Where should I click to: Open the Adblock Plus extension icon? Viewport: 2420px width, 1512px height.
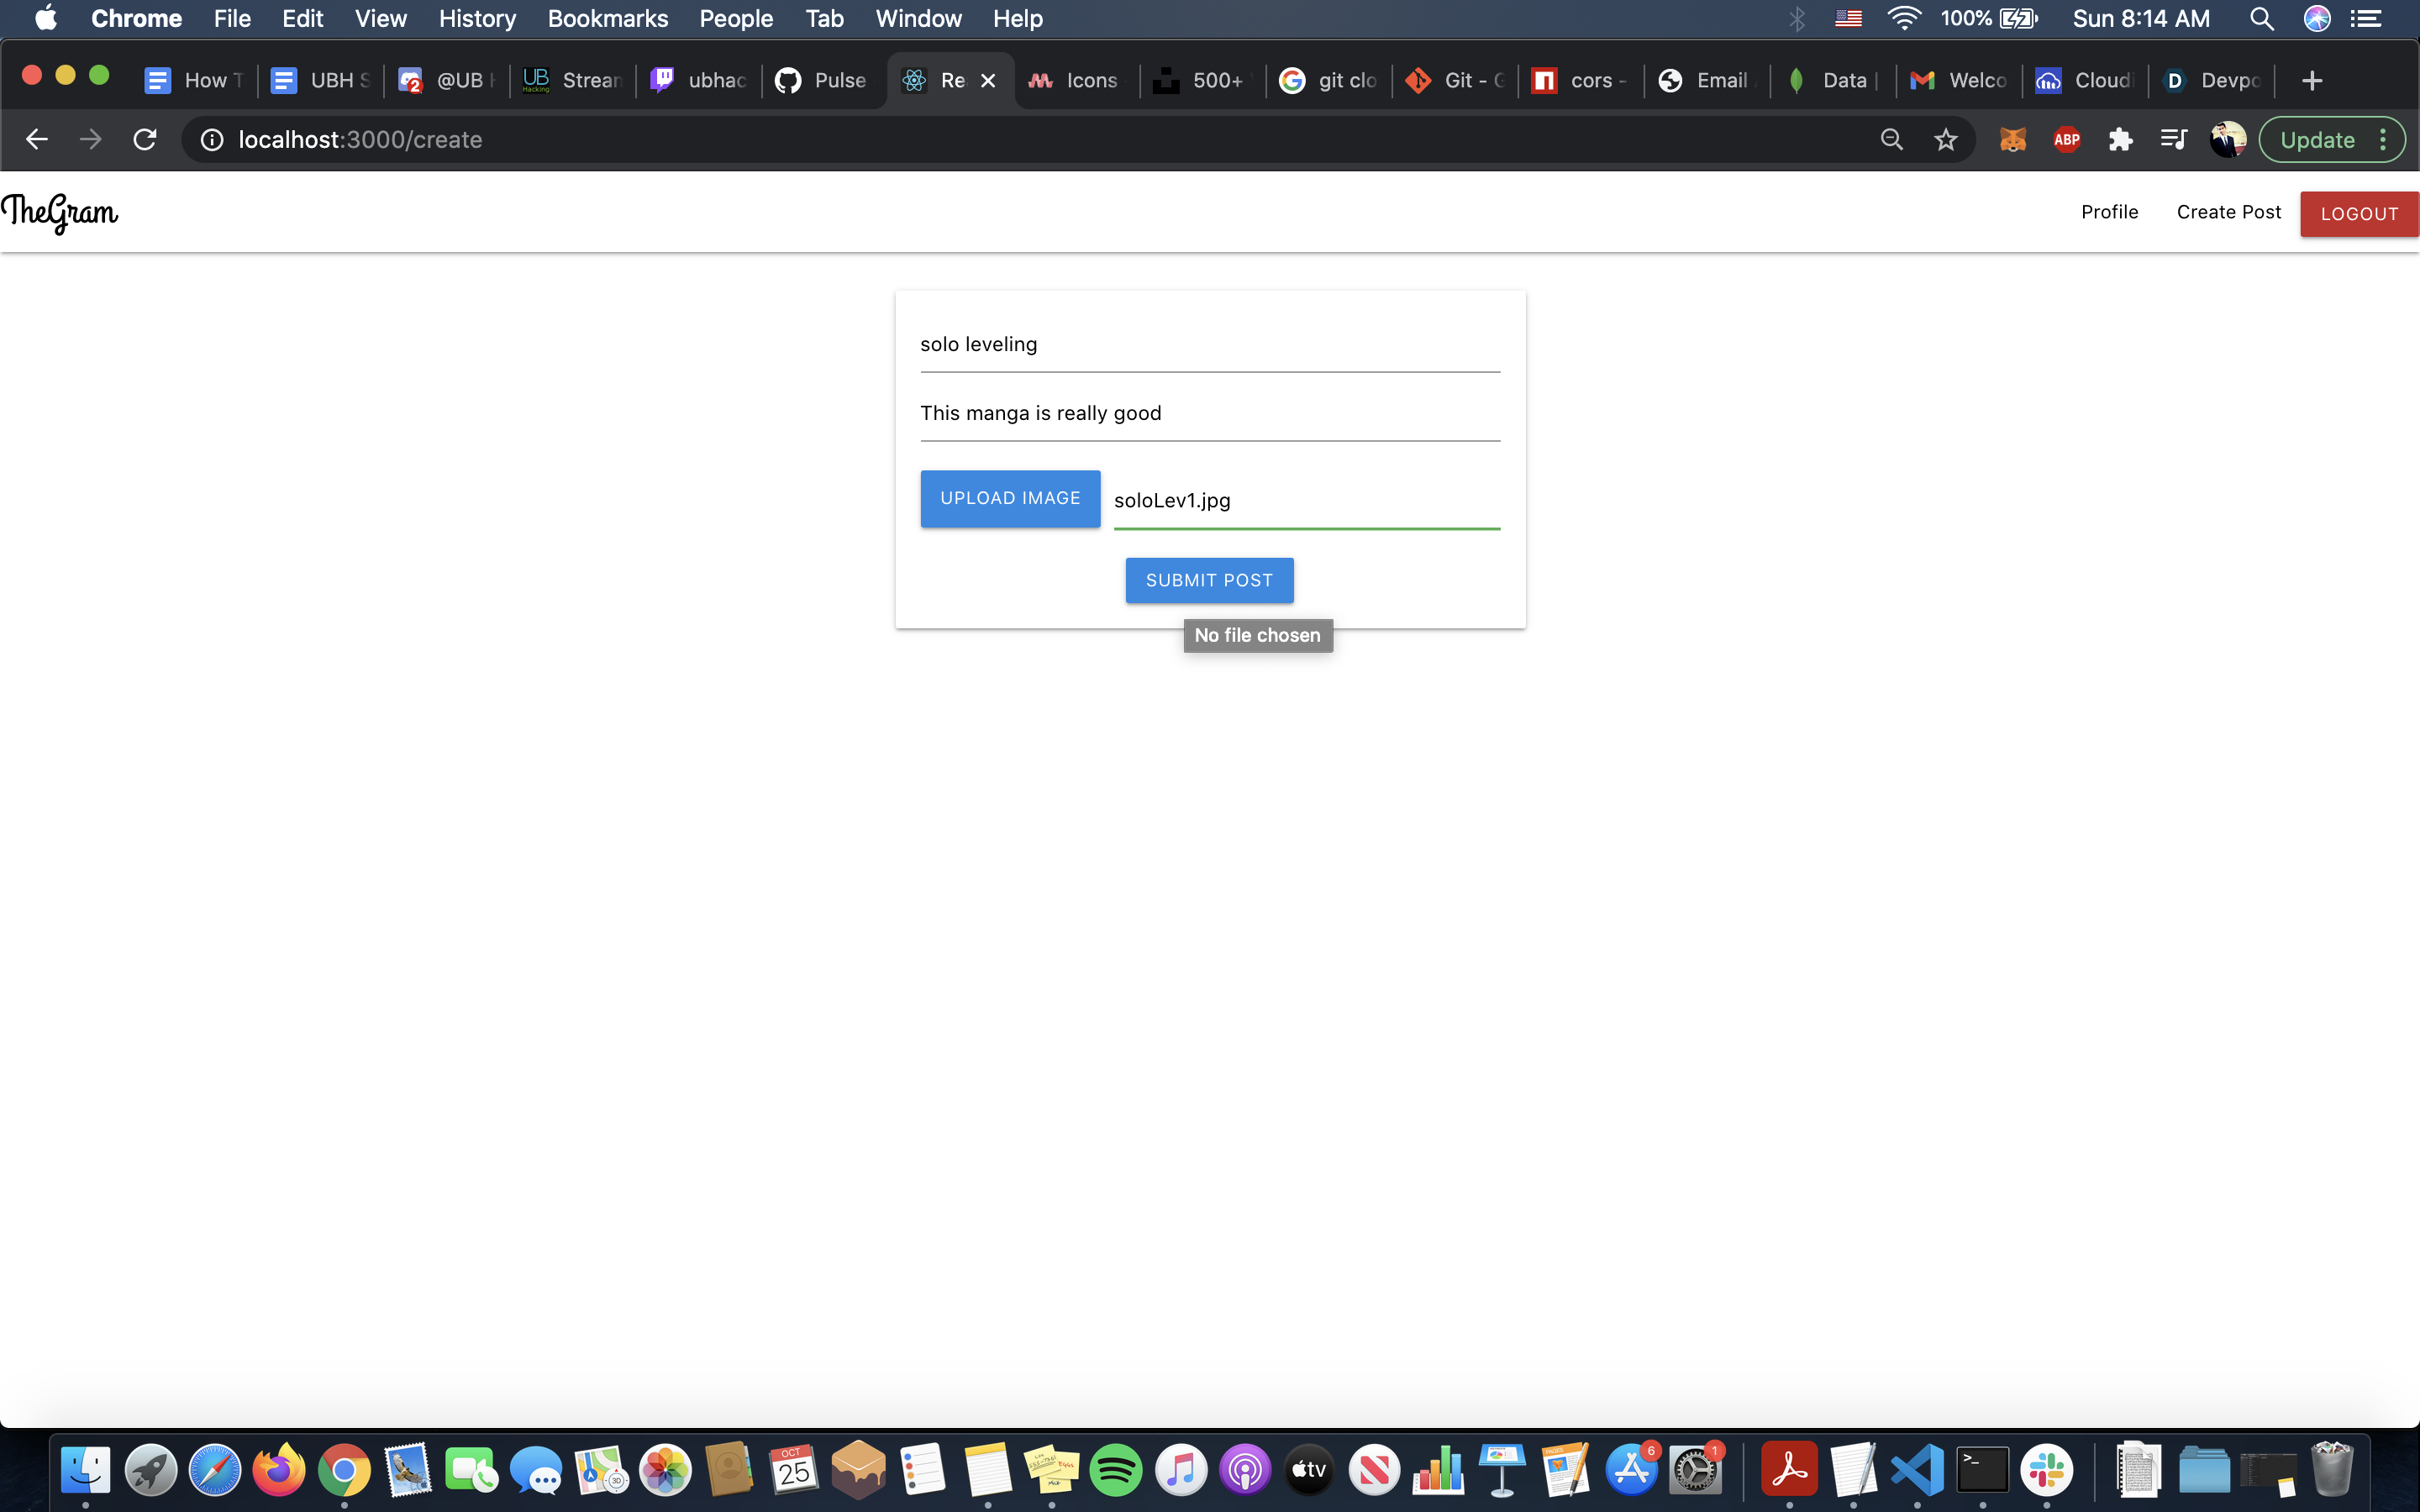point(2066,140)
